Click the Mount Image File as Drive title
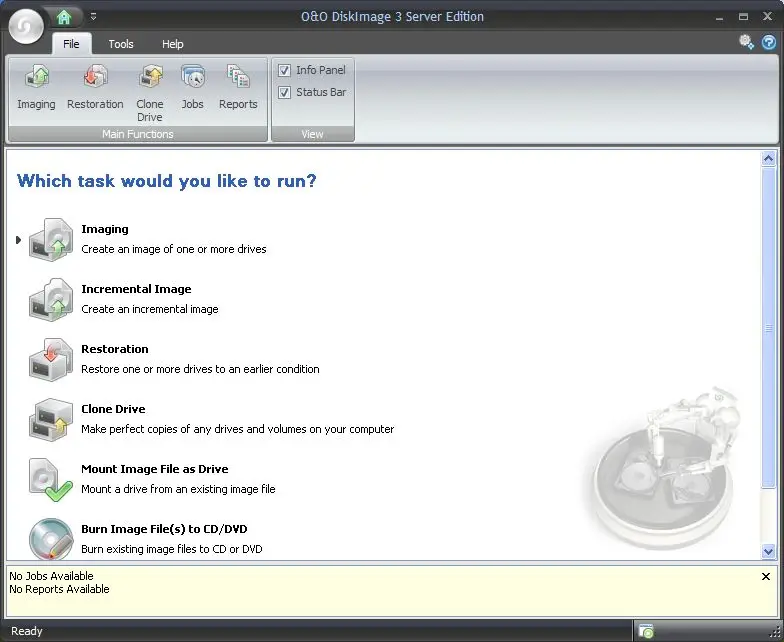The height and width of the screenshot is (642, 784). click(x=155, y=469)
